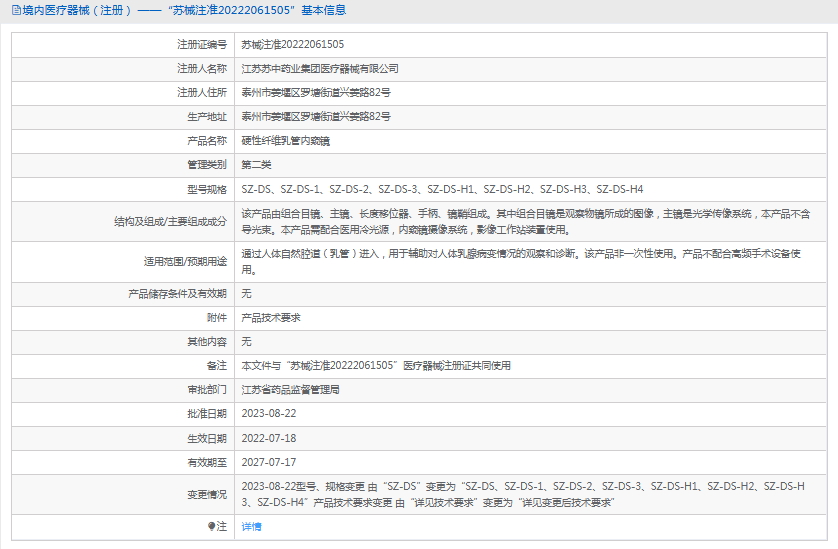
Task: Click the 结构及组成/主要组成成分 label
Action: [170, 221]
